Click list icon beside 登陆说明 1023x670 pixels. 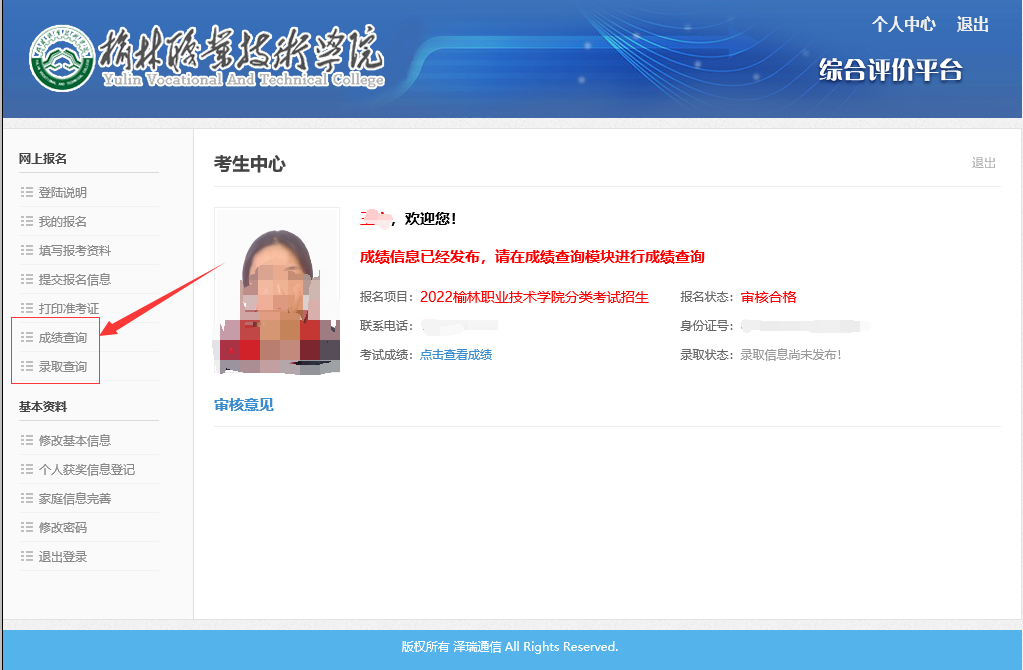27,192
